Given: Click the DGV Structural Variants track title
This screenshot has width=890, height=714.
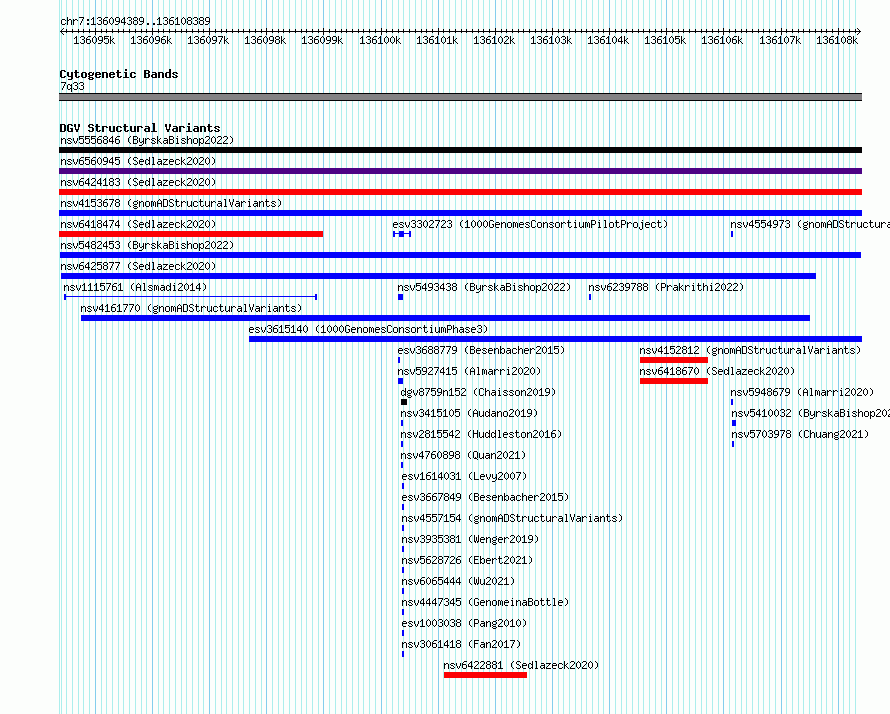Looking at the screenshot, I should (140, 128).
